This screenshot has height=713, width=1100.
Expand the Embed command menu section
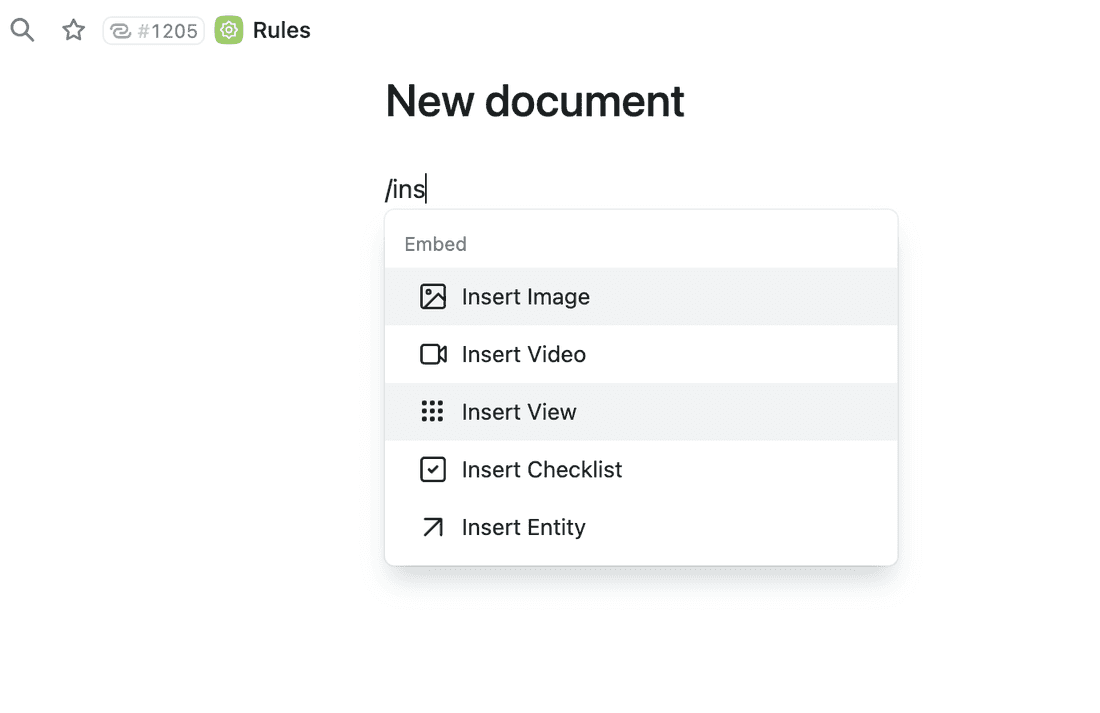point(434,243)
